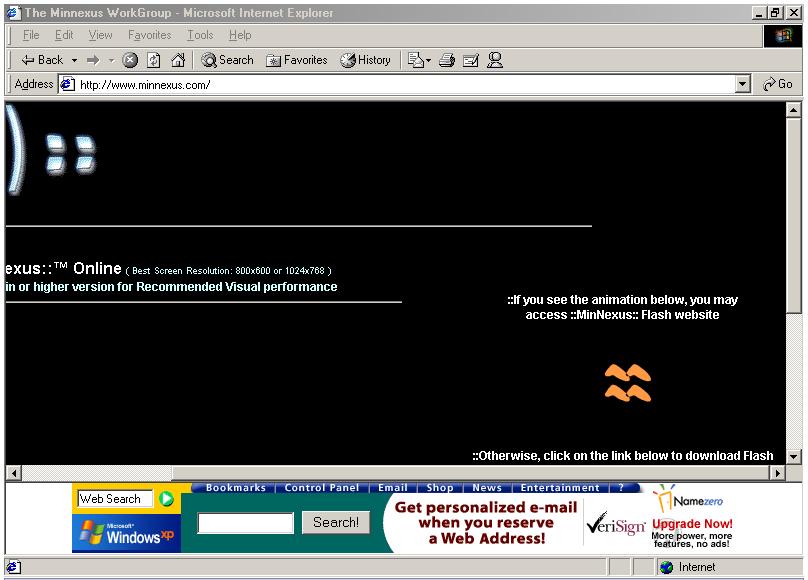
Task: Click the Windows logo throbber icon
Action: pyautogui.click(x=782, y=36)
